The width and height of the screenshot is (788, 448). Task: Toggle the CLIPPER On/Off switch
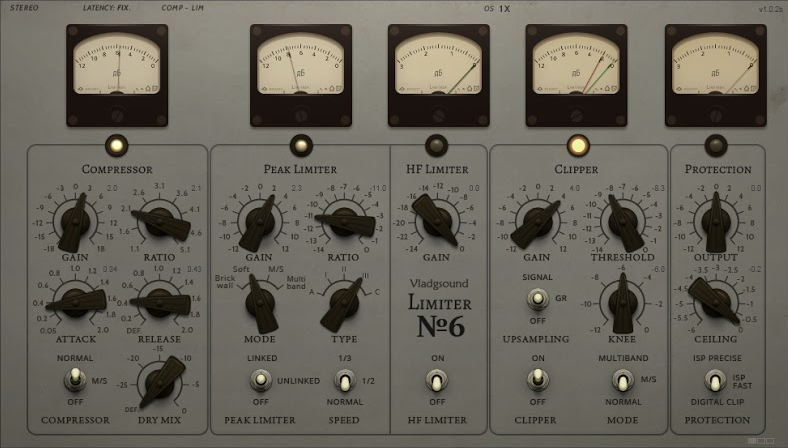tap(537, 380)
